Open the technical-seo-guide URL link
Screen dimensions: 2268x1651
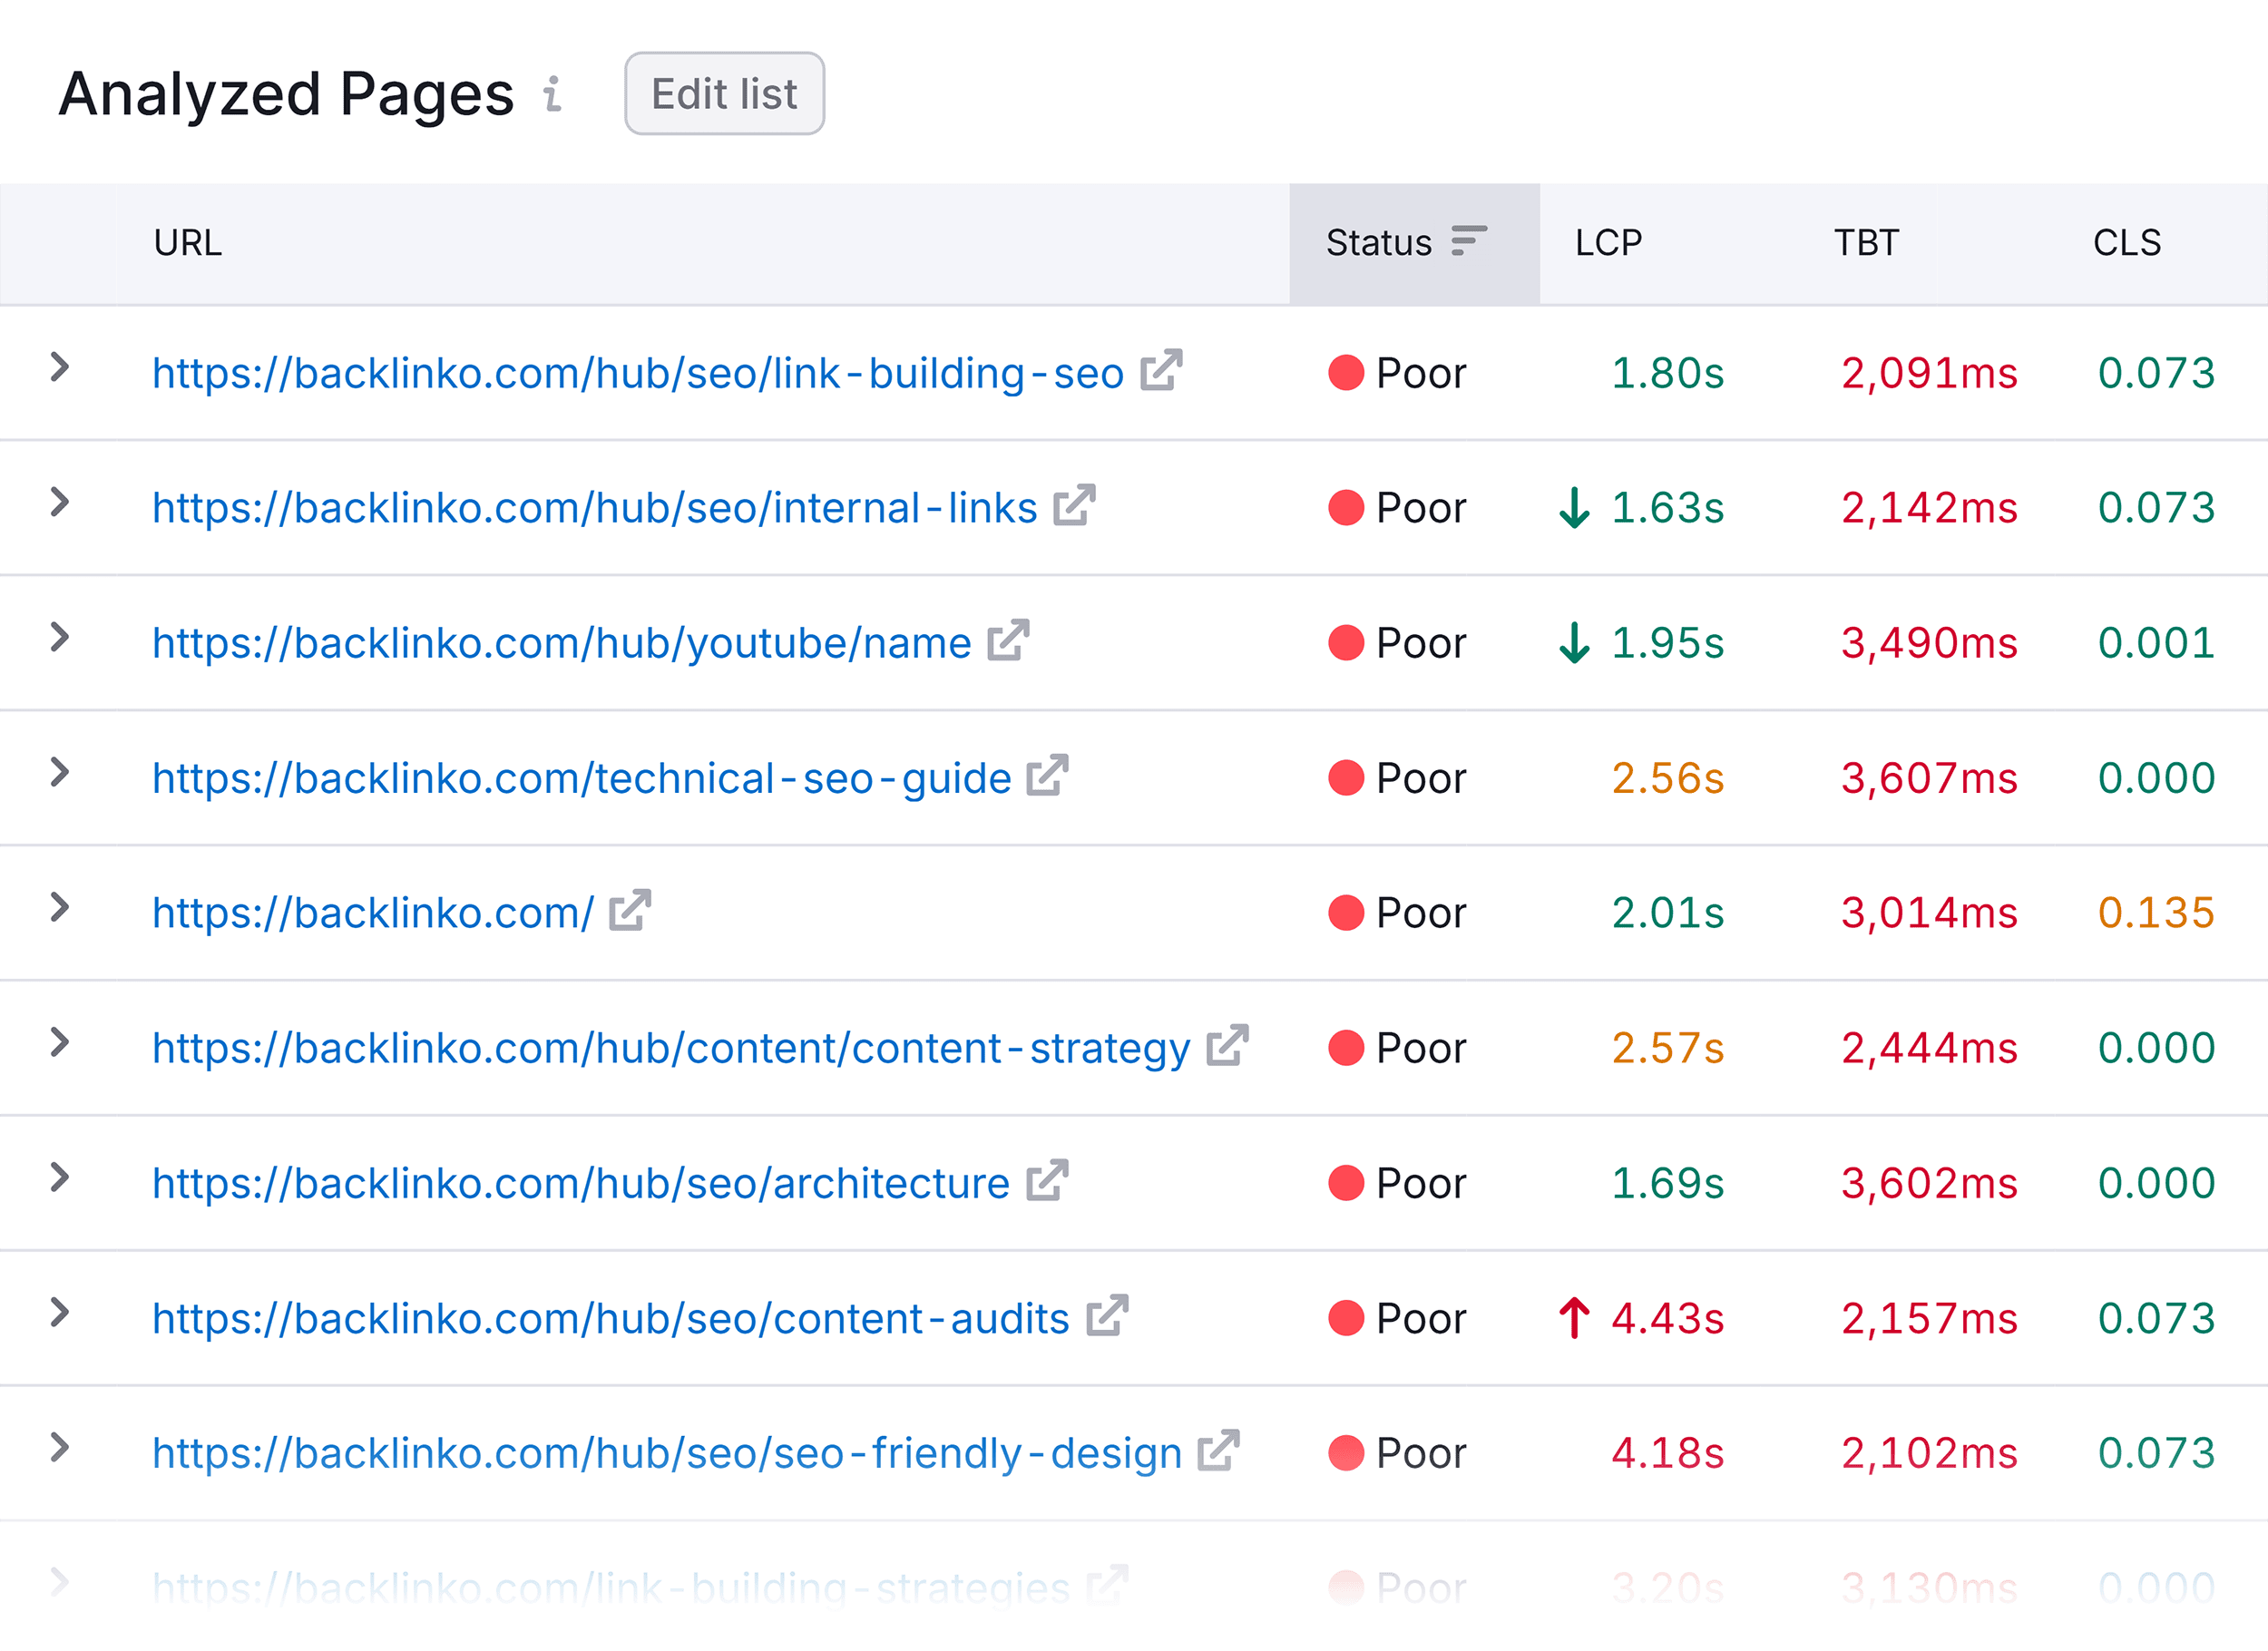[581, 779]
